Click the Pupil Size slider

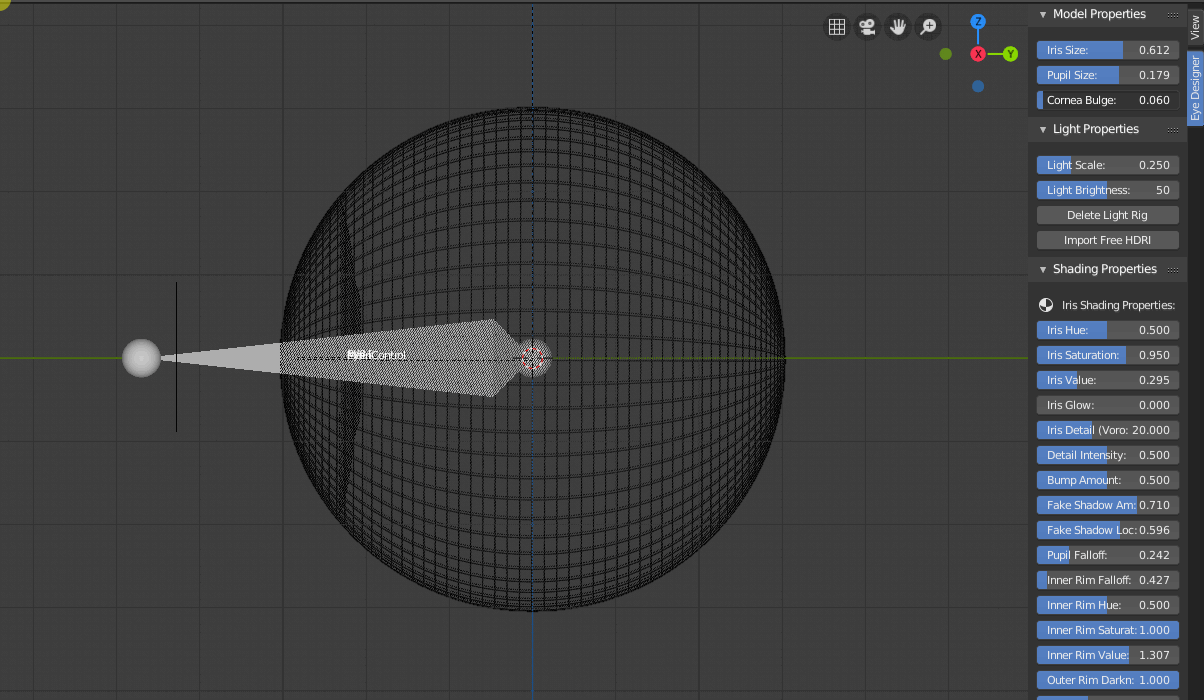point(1107,74)
